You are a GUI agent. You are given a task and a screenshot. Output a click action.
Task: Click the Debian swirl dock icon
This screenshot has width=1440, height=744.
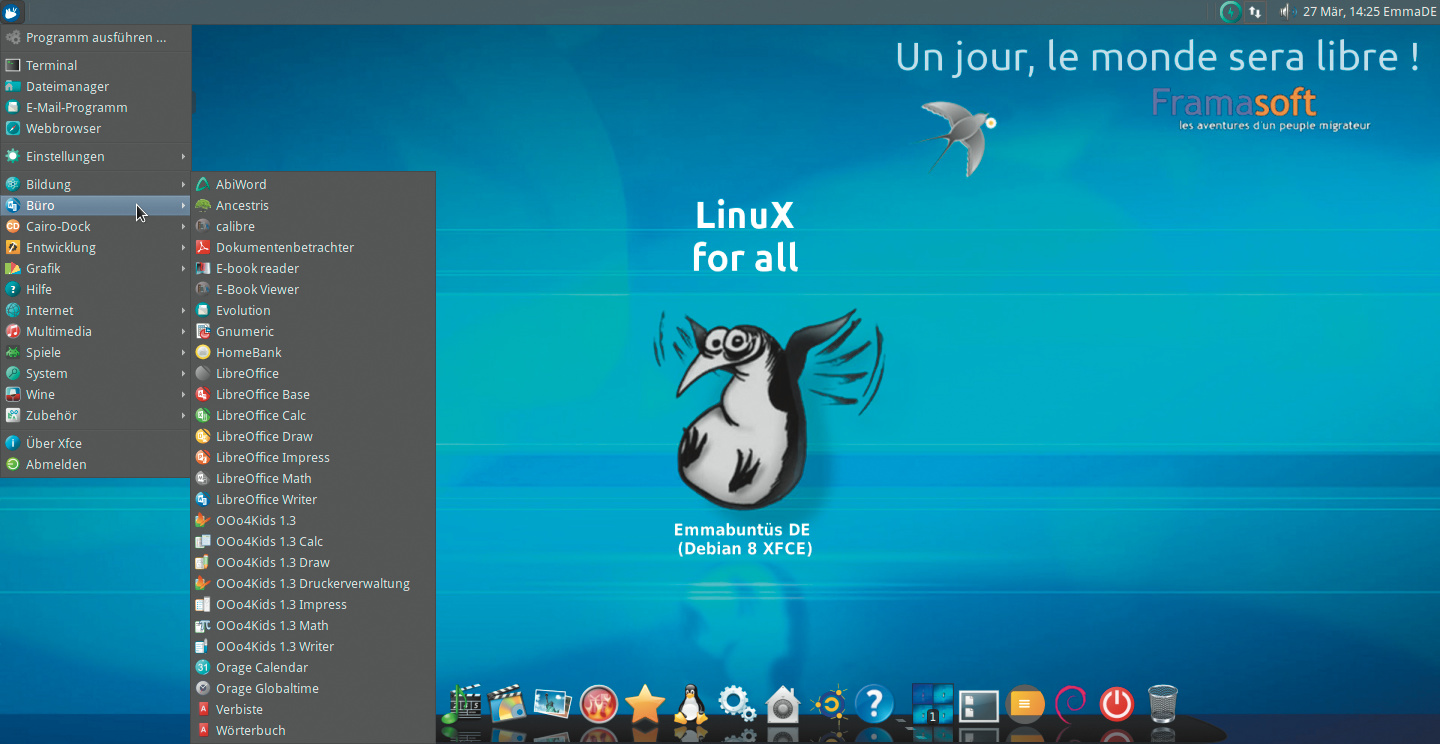pyautogui.click(x=1071, y=704)
